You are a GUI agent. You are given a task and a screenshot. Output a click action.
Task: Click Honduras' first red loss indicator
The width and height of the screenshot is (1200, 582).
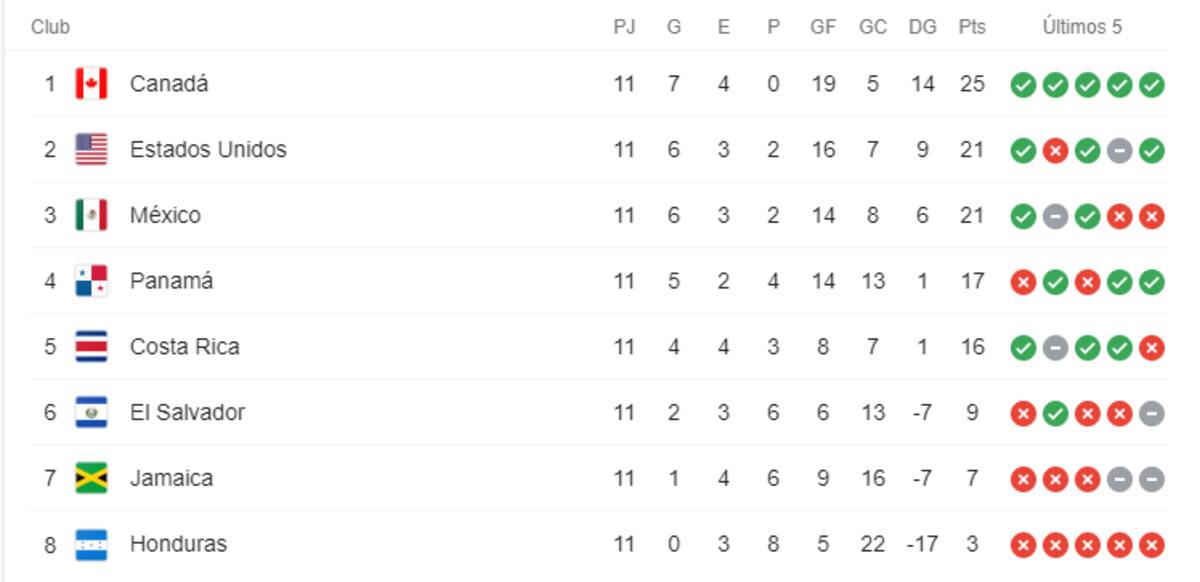pos(1022,545)
